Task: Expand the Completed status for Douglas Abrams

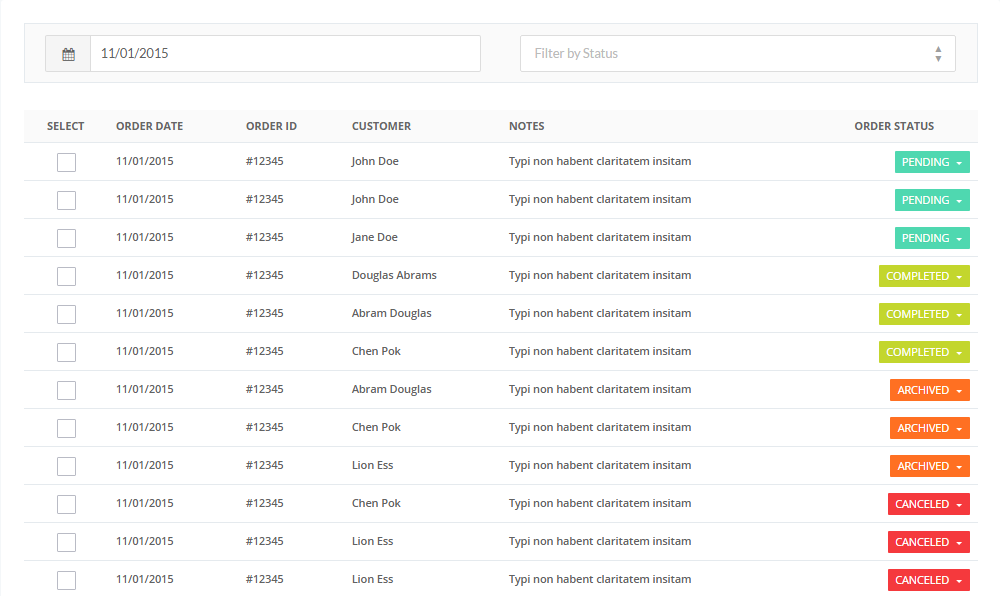Action: pos(924,276)
